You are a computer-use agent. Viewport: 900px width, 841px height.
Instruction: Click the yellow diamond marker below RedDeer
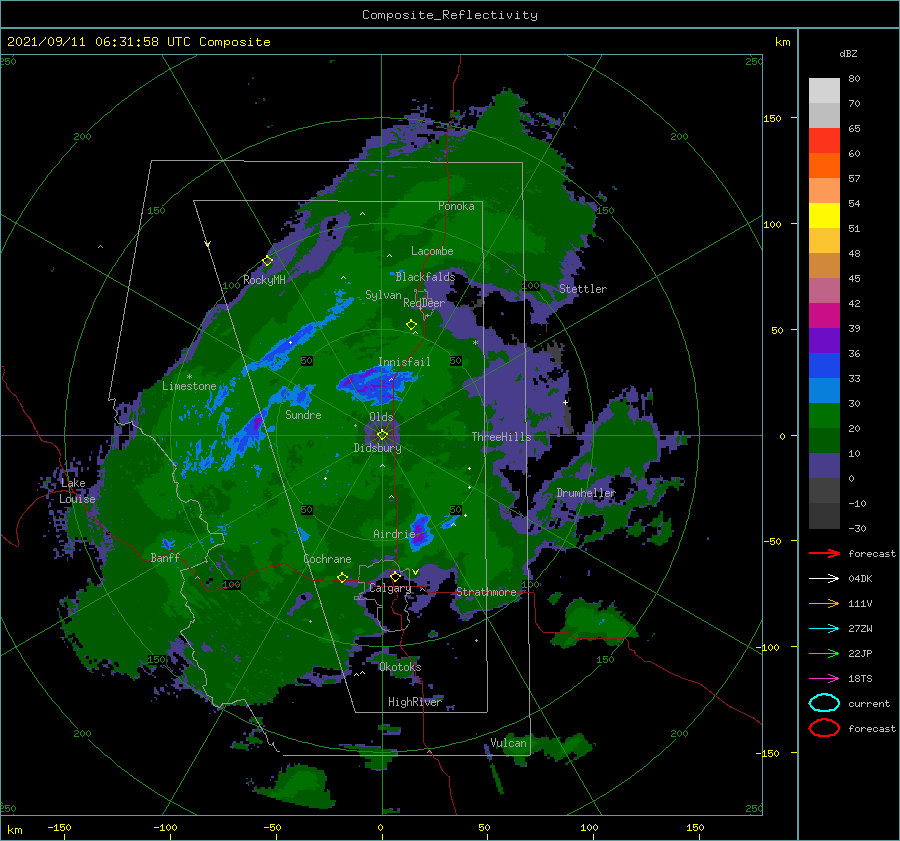[412, 324]
